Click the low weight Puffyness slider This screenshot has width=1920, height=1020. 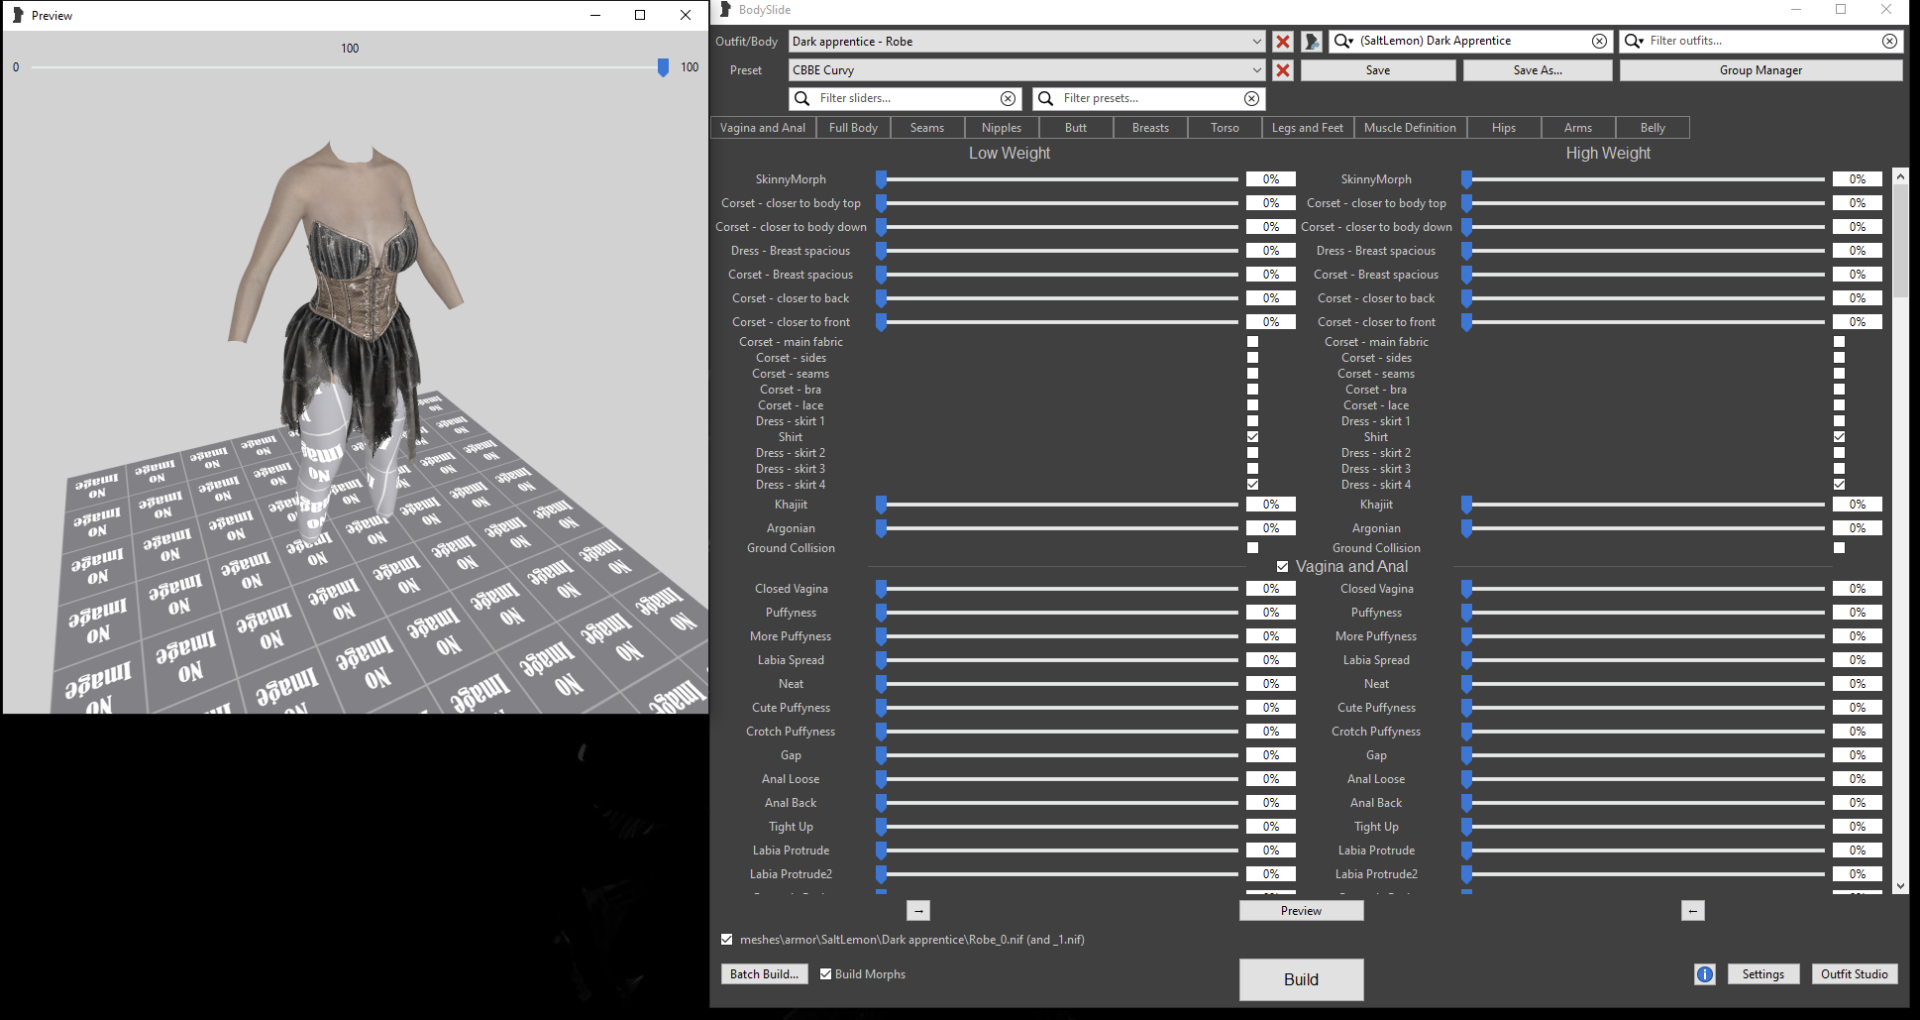coord(1057,613)
